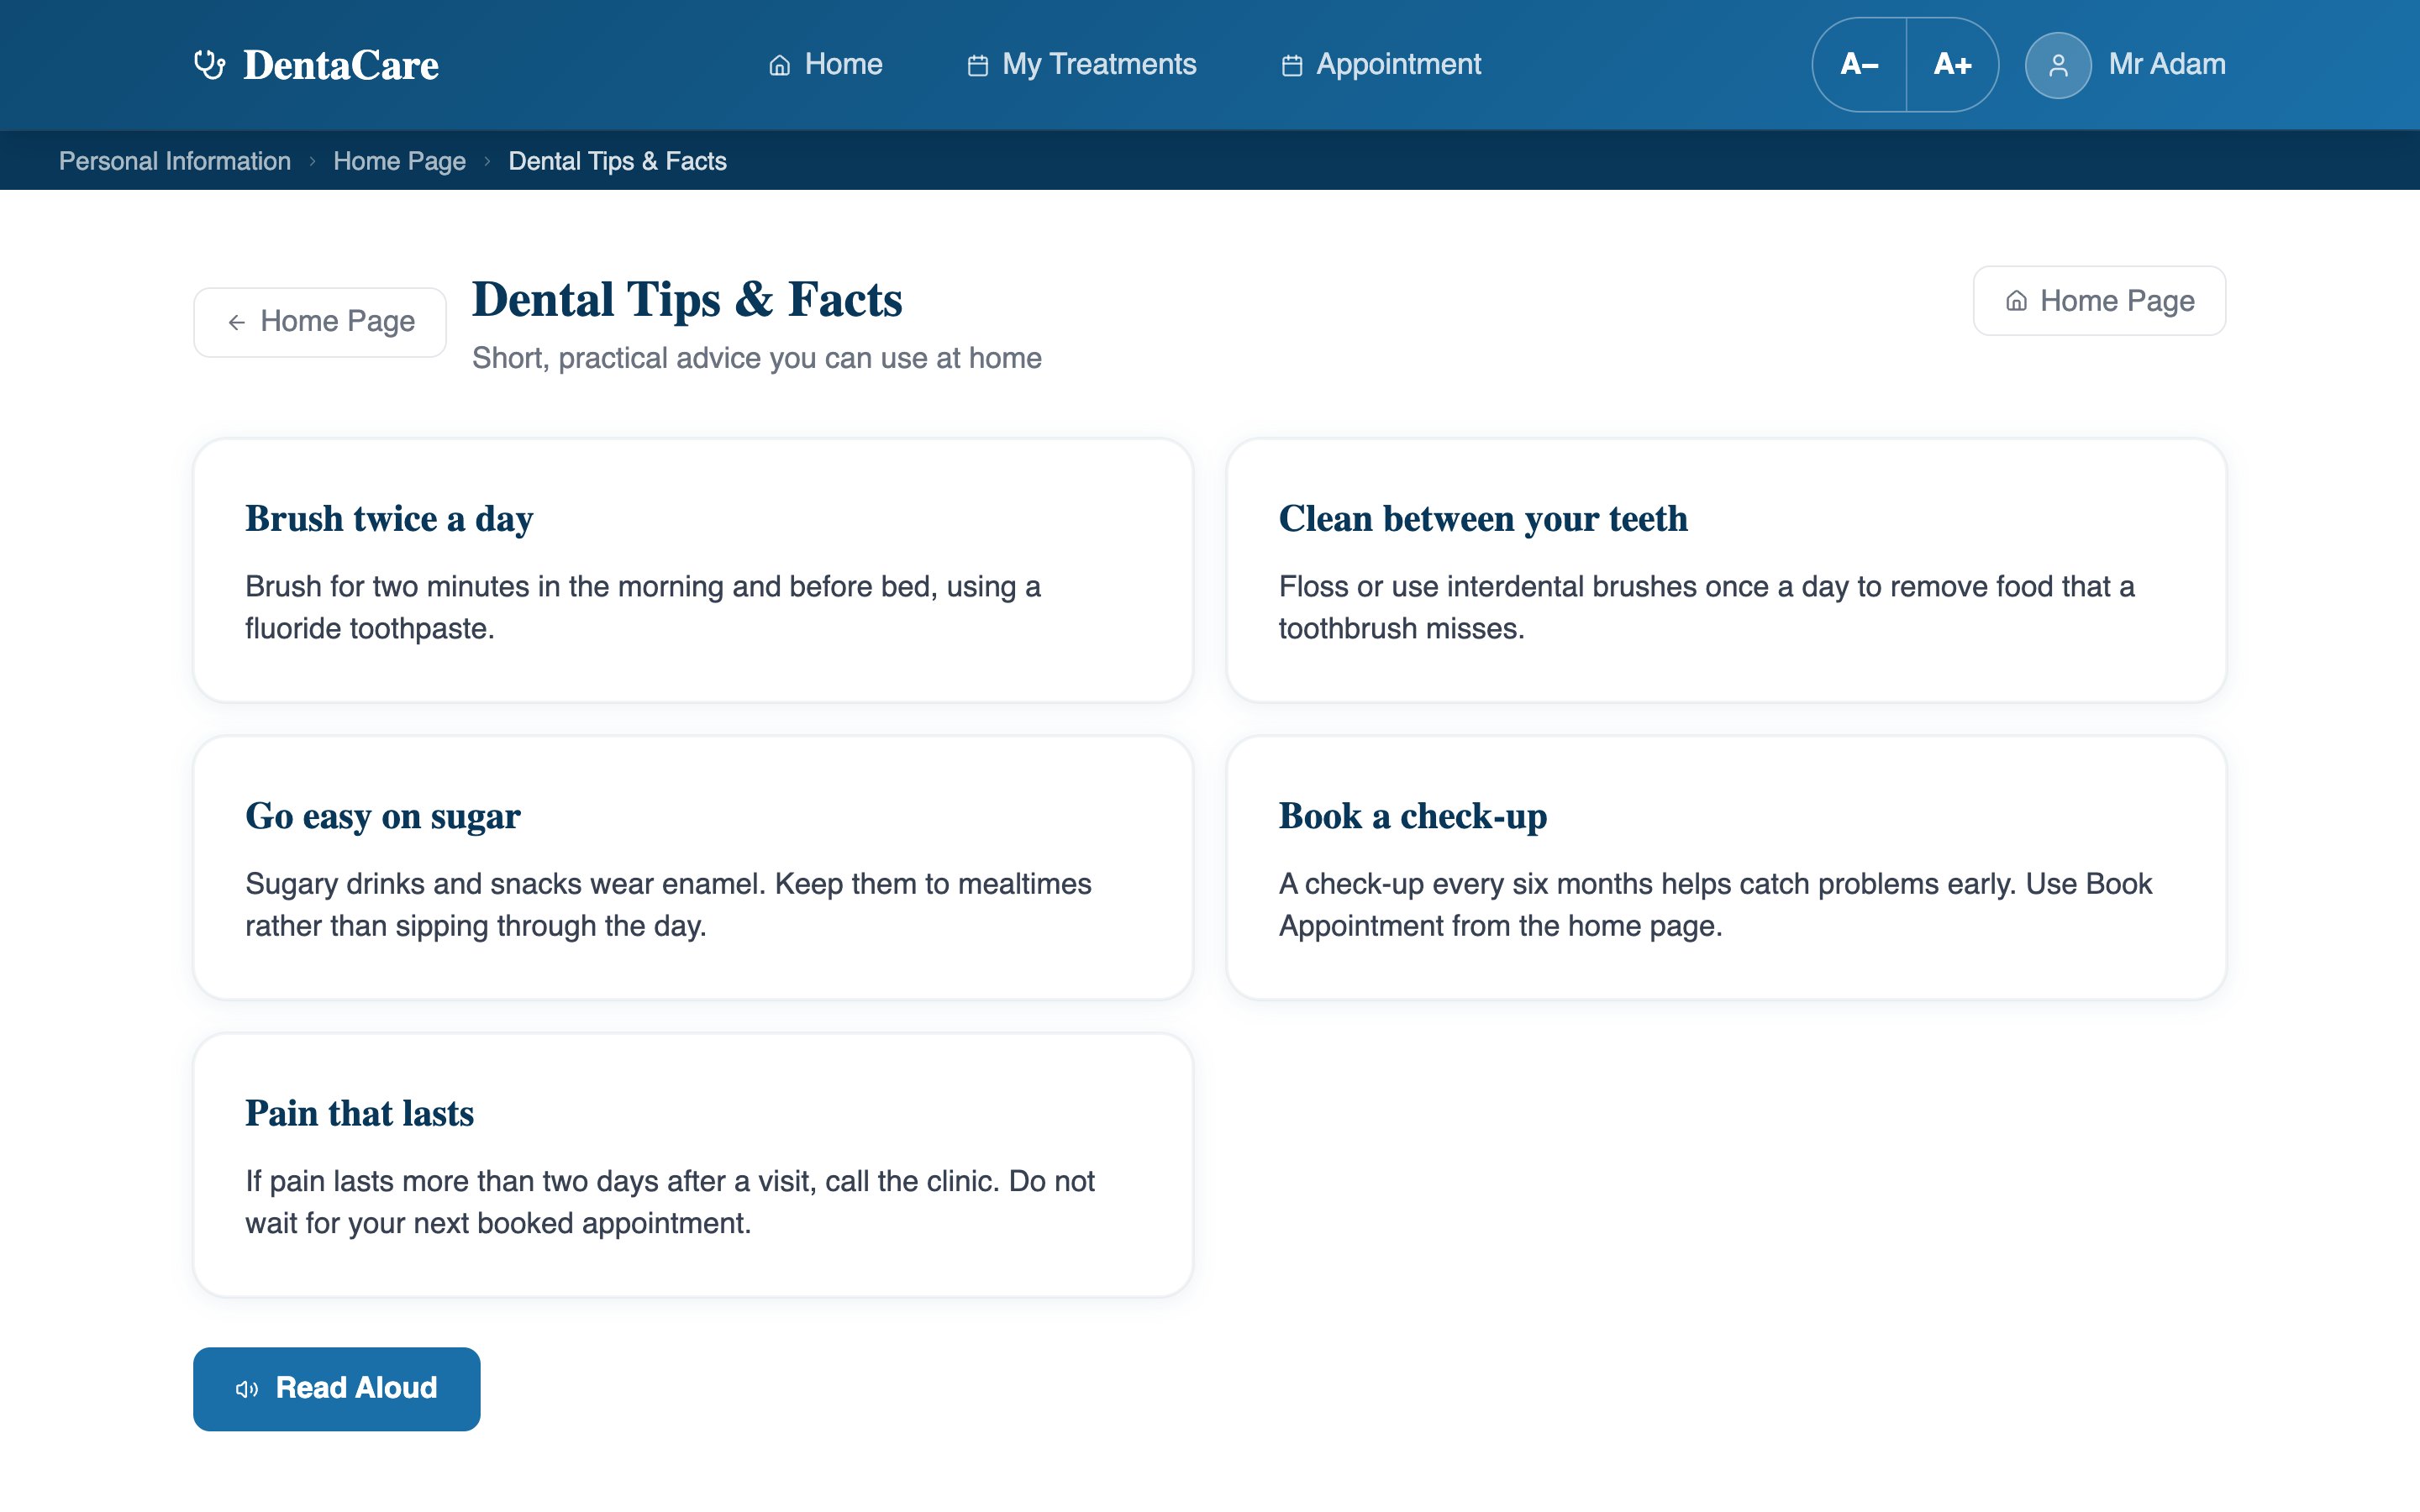Click the calendar icon beside Appointment
This screenshot has width=2420, height=1512.
click(x=1292, y=65)
